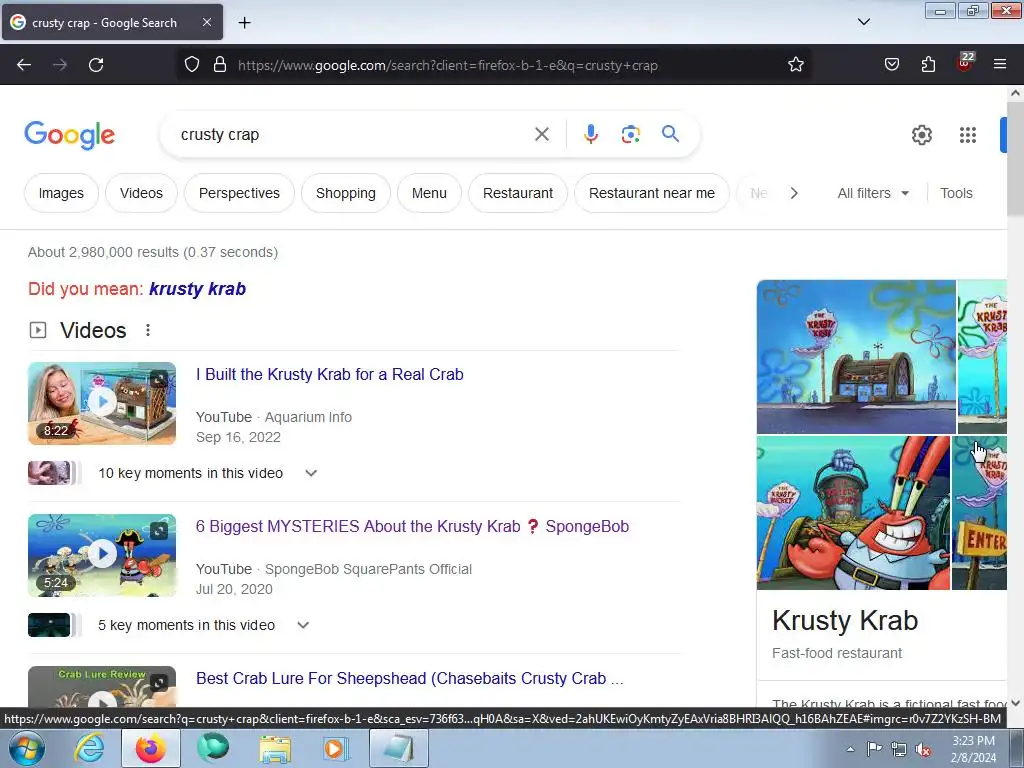
Task: Close the crusty crap Google Search tab
Action: 206,22
